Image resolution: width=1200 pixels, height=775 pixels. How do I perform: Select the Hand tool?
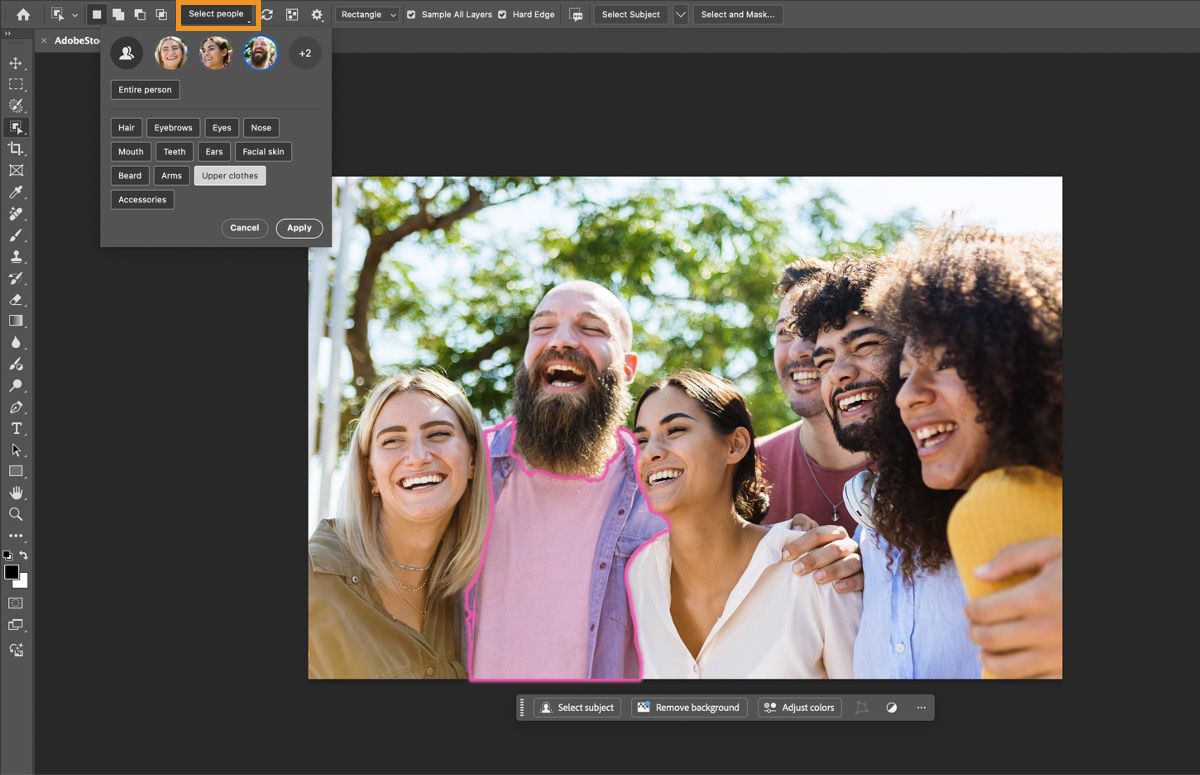16,492
